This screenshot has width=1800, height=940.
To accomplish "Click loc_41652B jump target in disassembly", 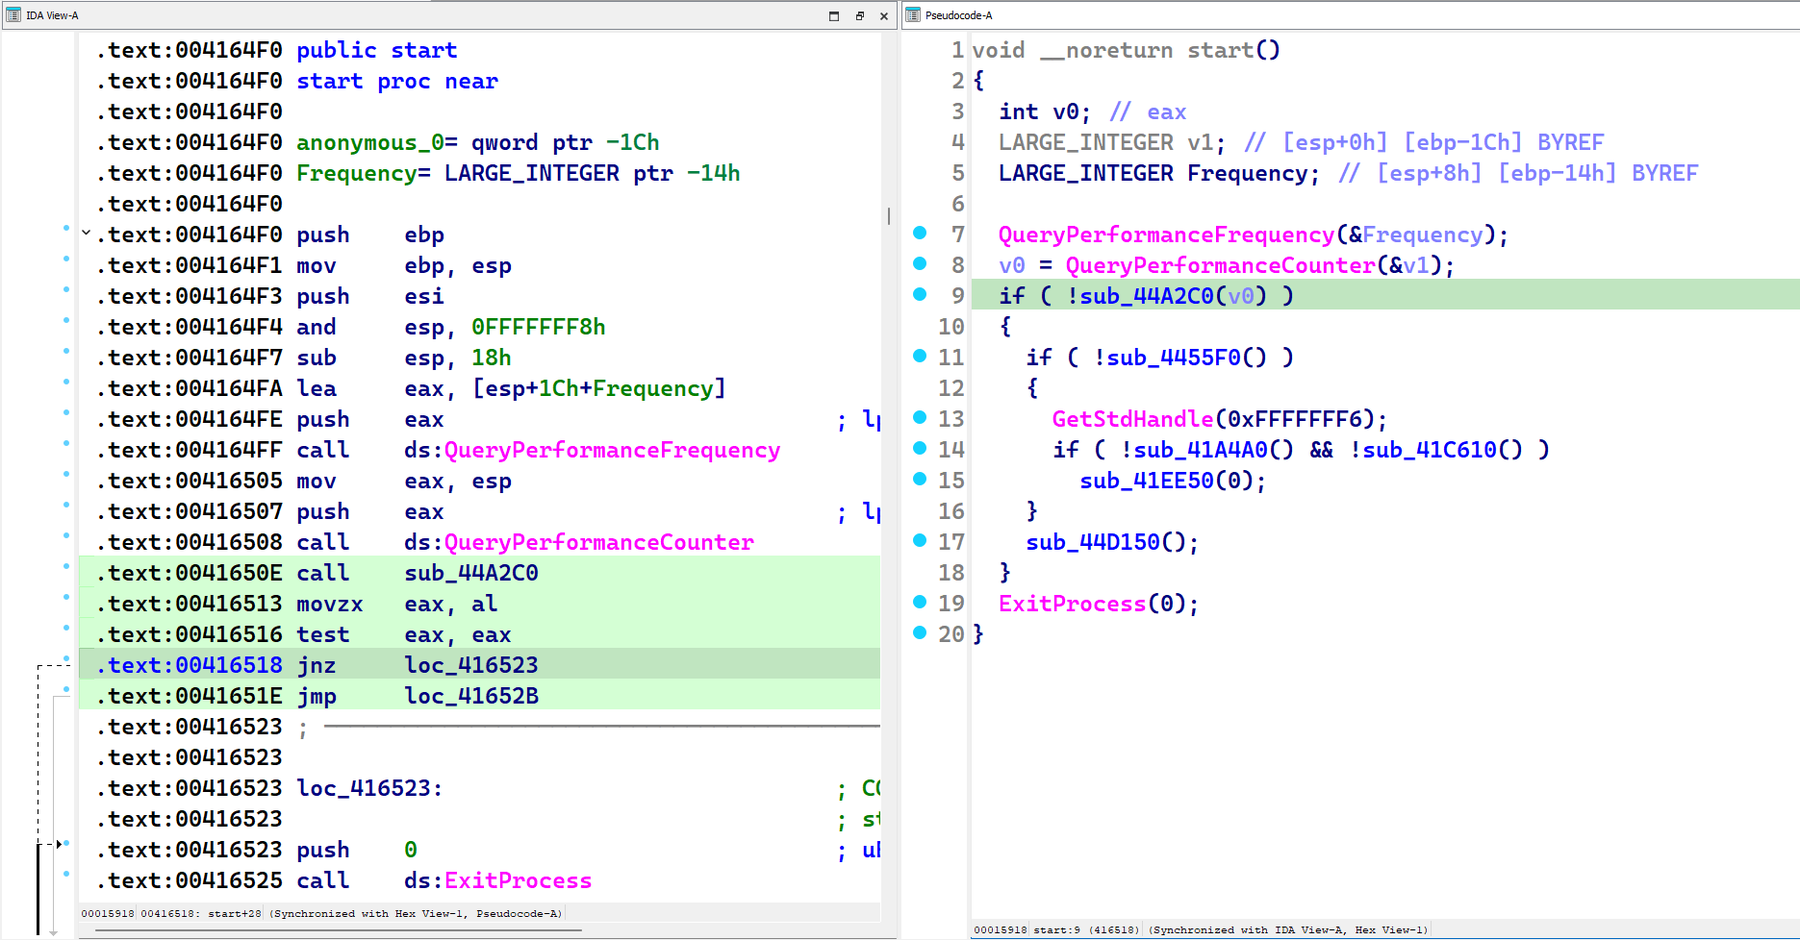I will coord(471,696).
